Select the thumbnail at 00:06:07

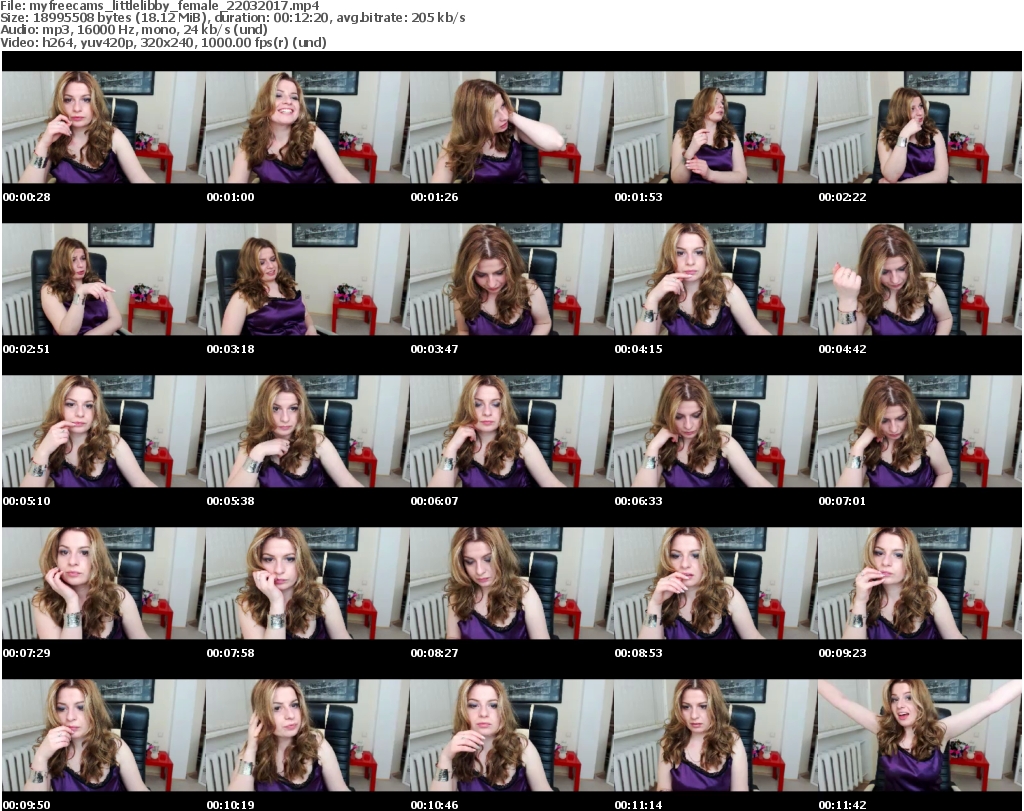pos(511,432)
